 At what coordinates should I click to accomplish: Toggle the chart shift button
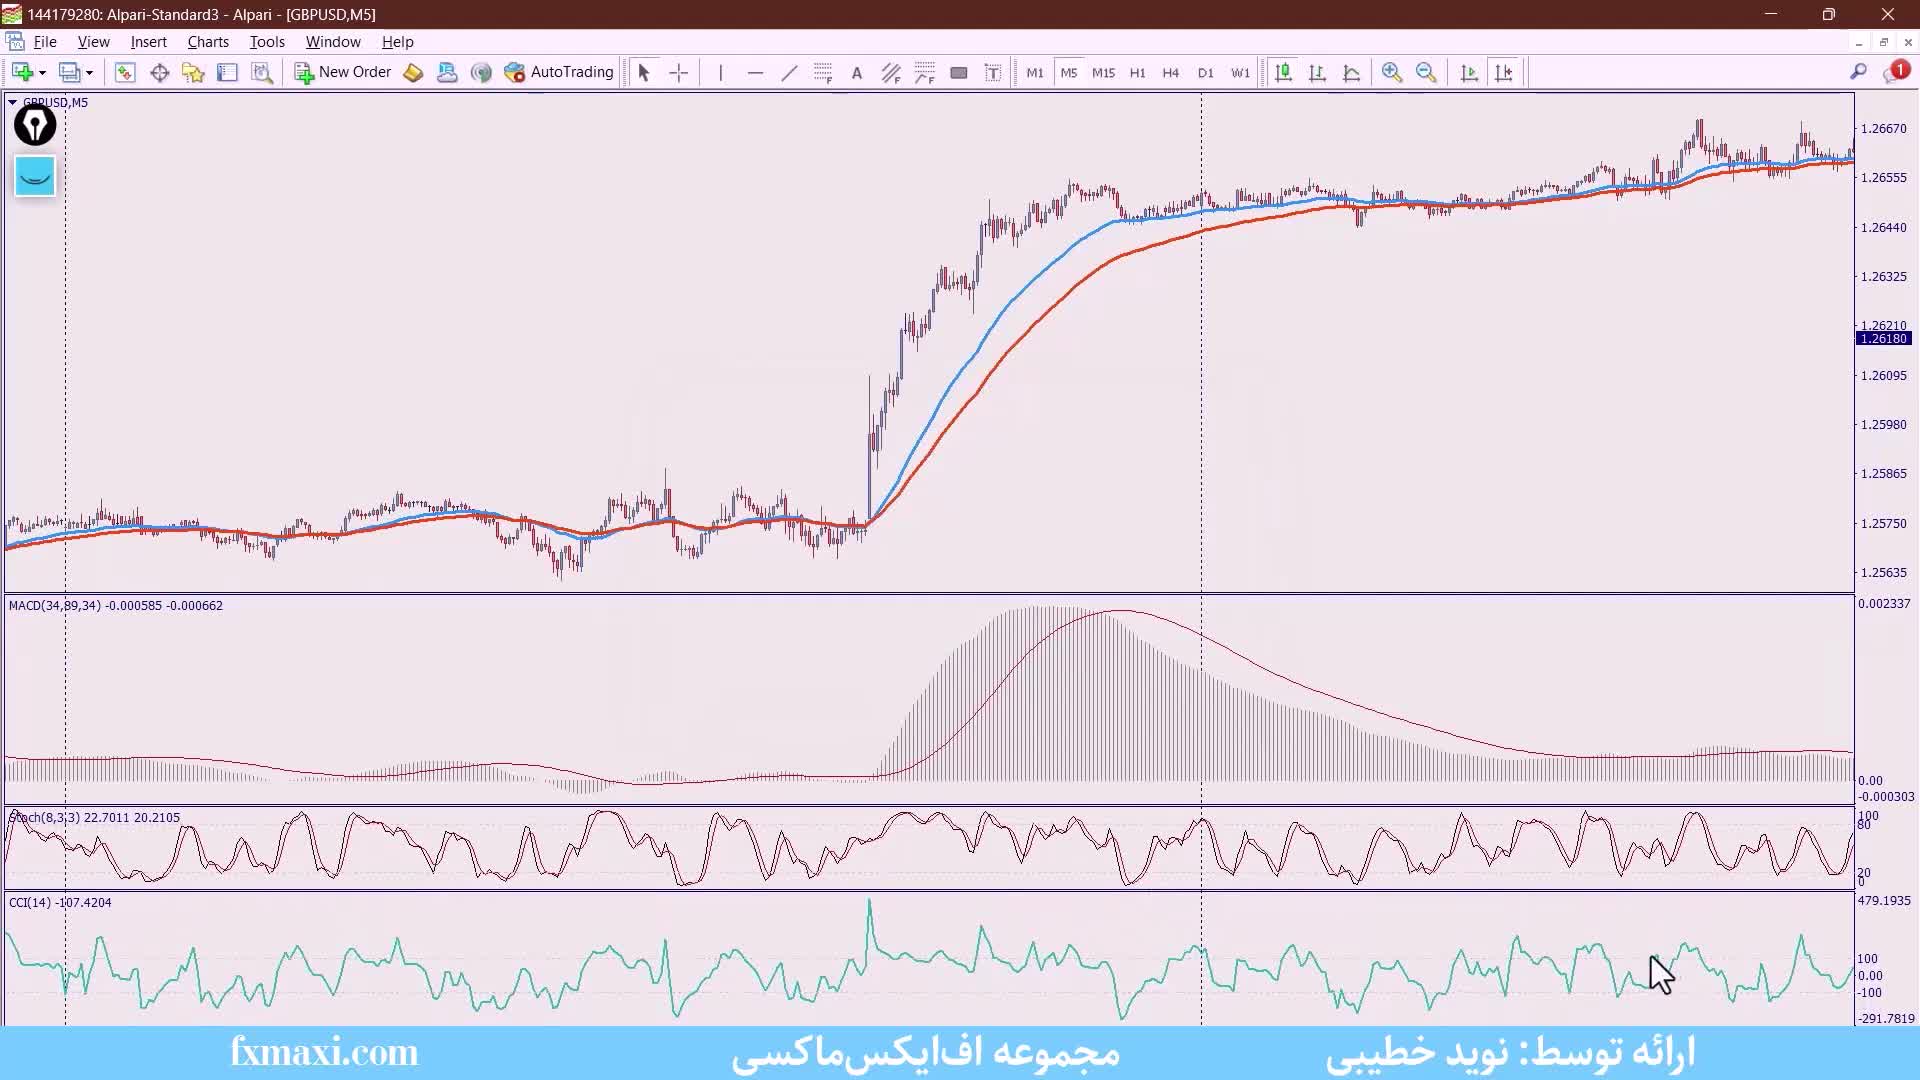point(1503,73)
